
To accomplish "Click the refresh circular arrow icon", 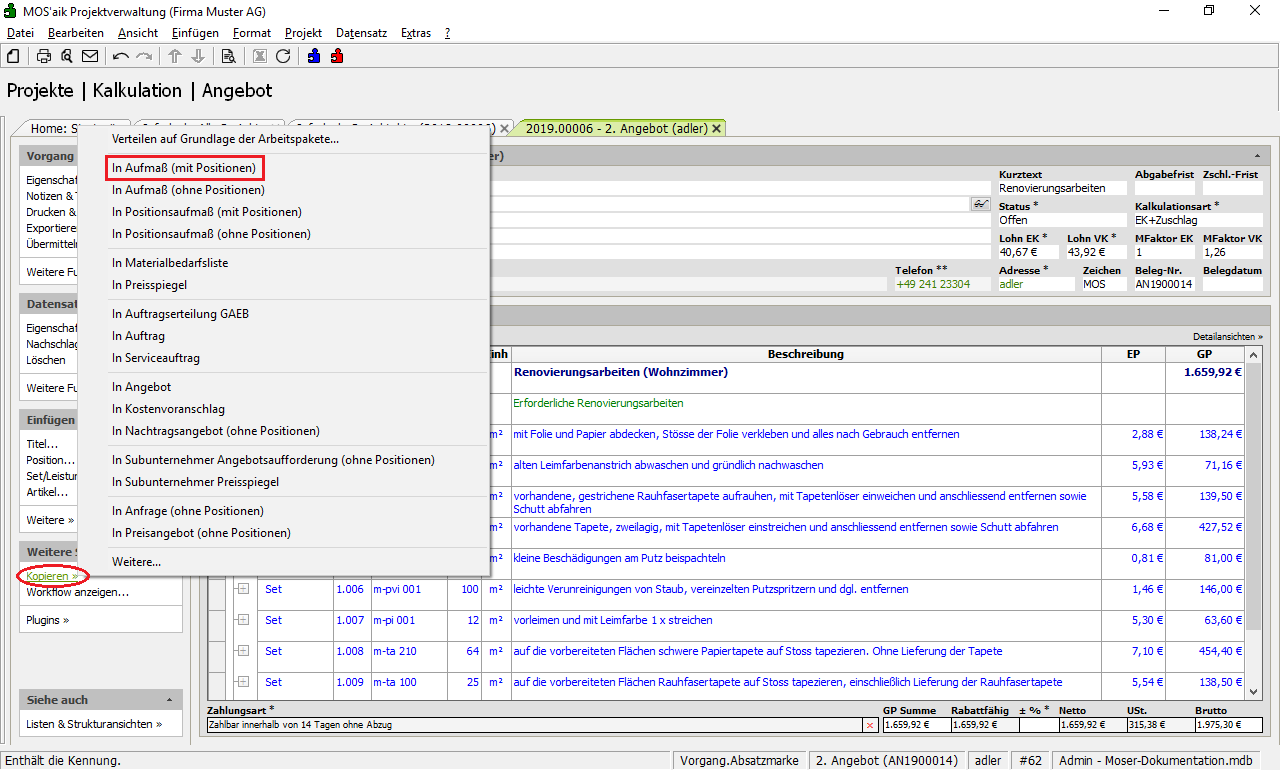I will point(283,56).
